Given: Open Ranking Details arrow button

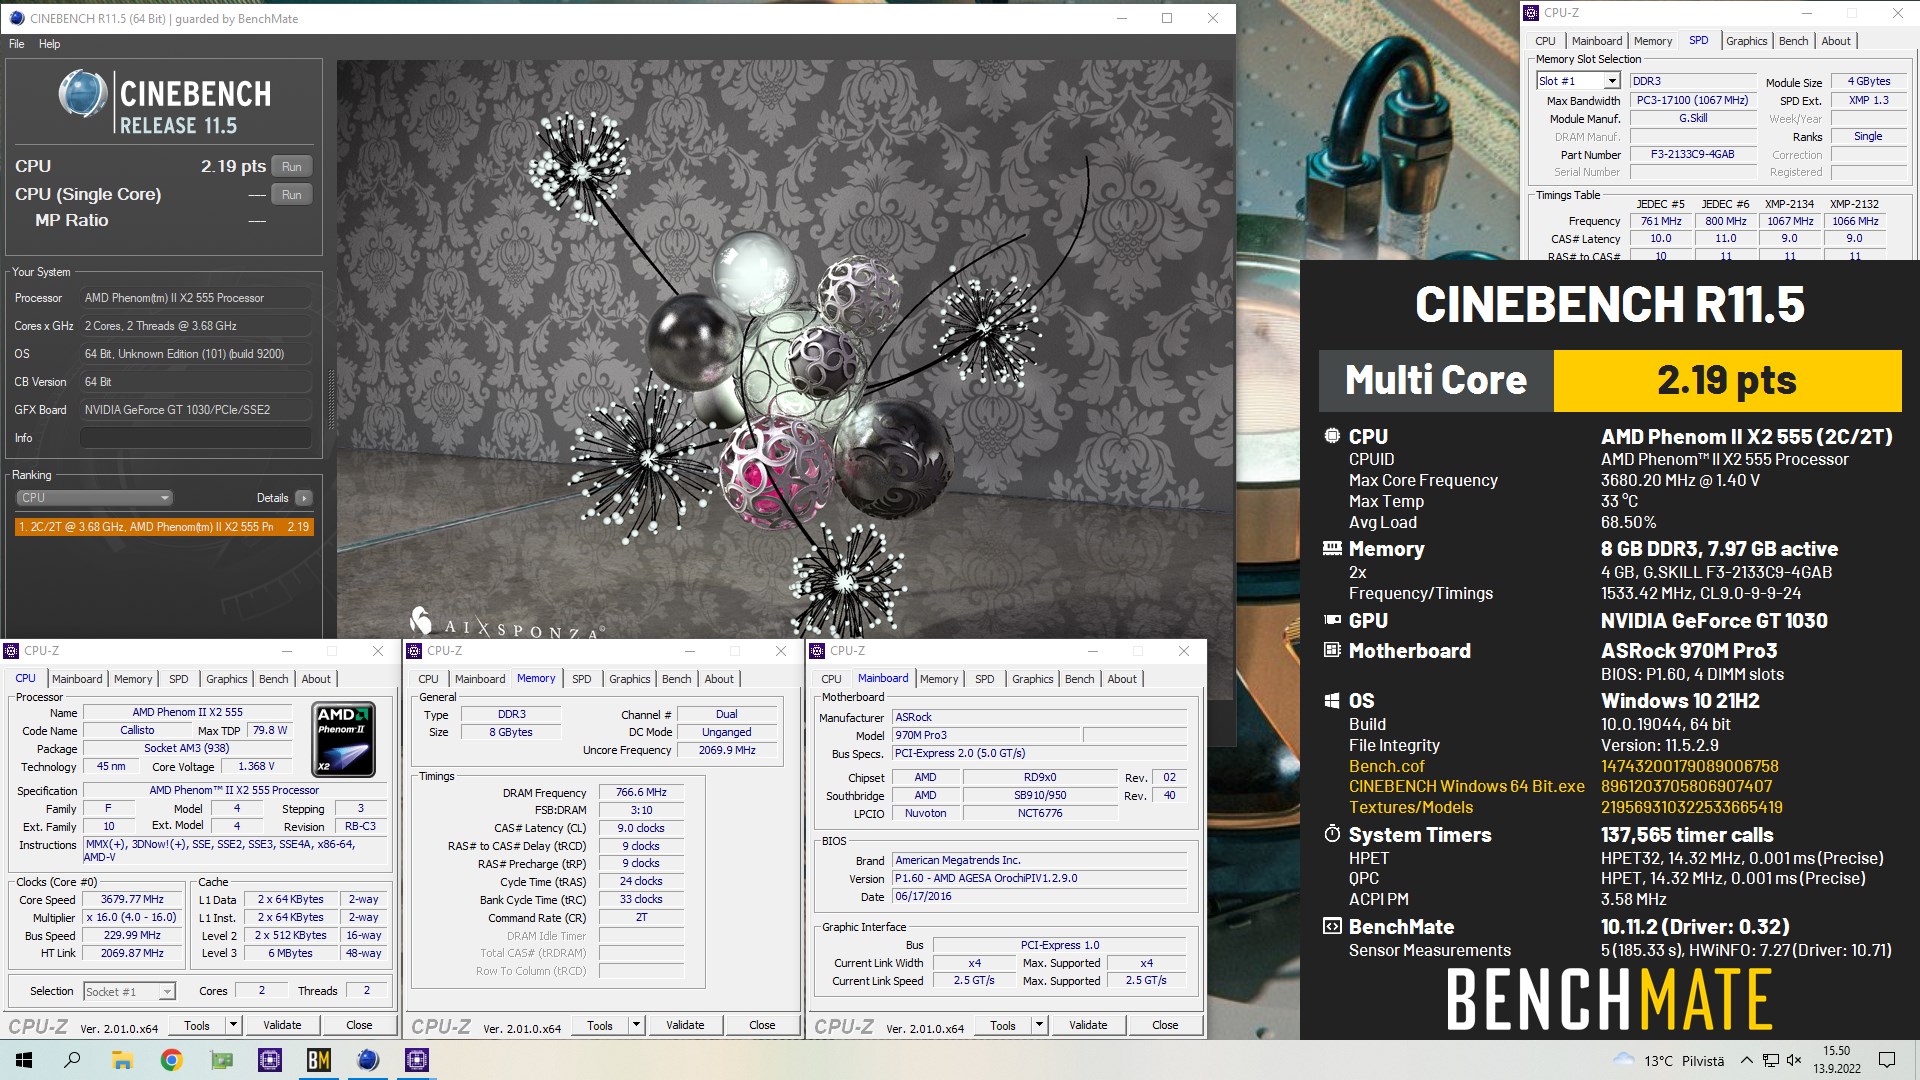Looking at the screenshot, I should 304,498.
